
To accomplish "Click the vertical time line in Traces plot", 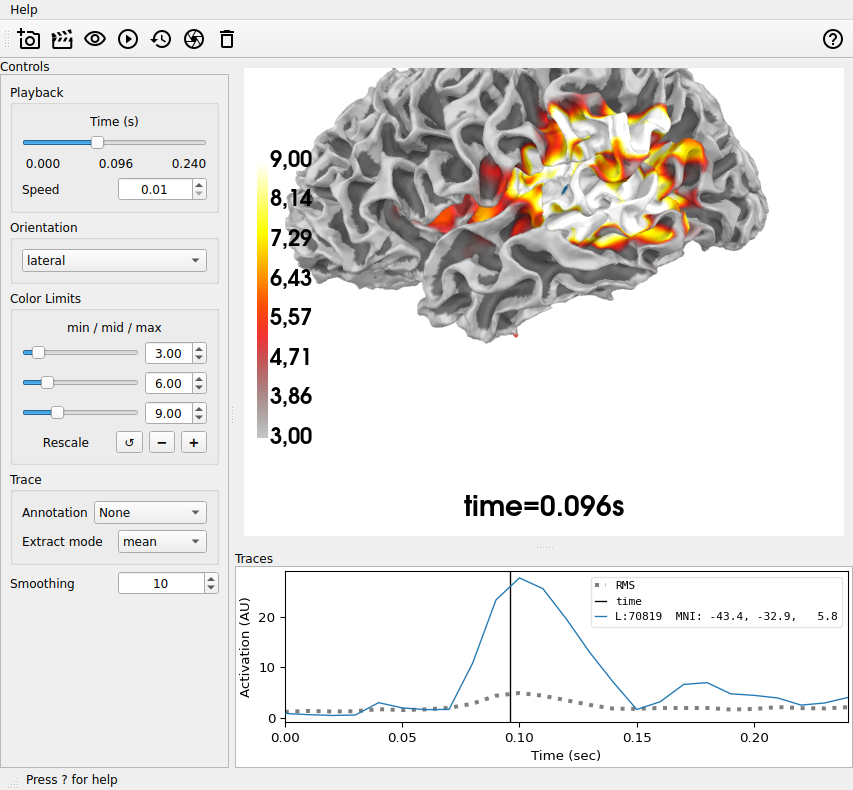I will (x=510, y=647).
